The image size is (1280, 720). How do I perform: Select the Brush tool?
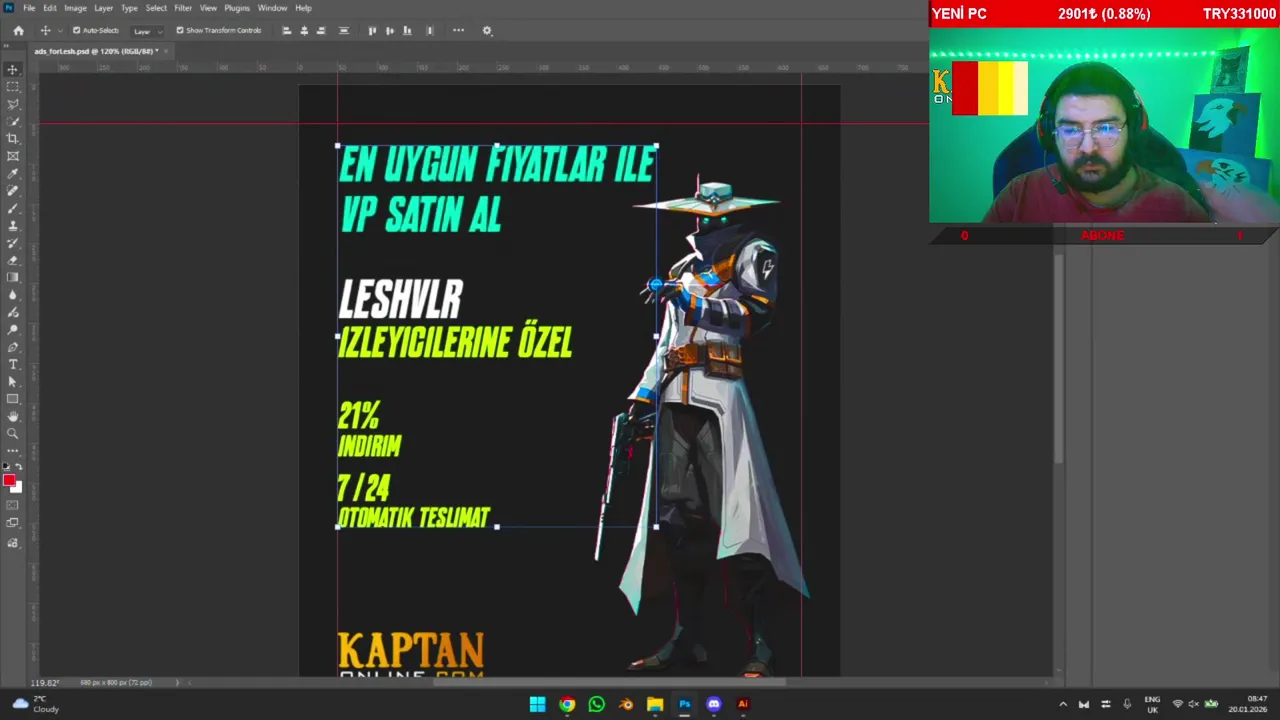pos(13,208)
